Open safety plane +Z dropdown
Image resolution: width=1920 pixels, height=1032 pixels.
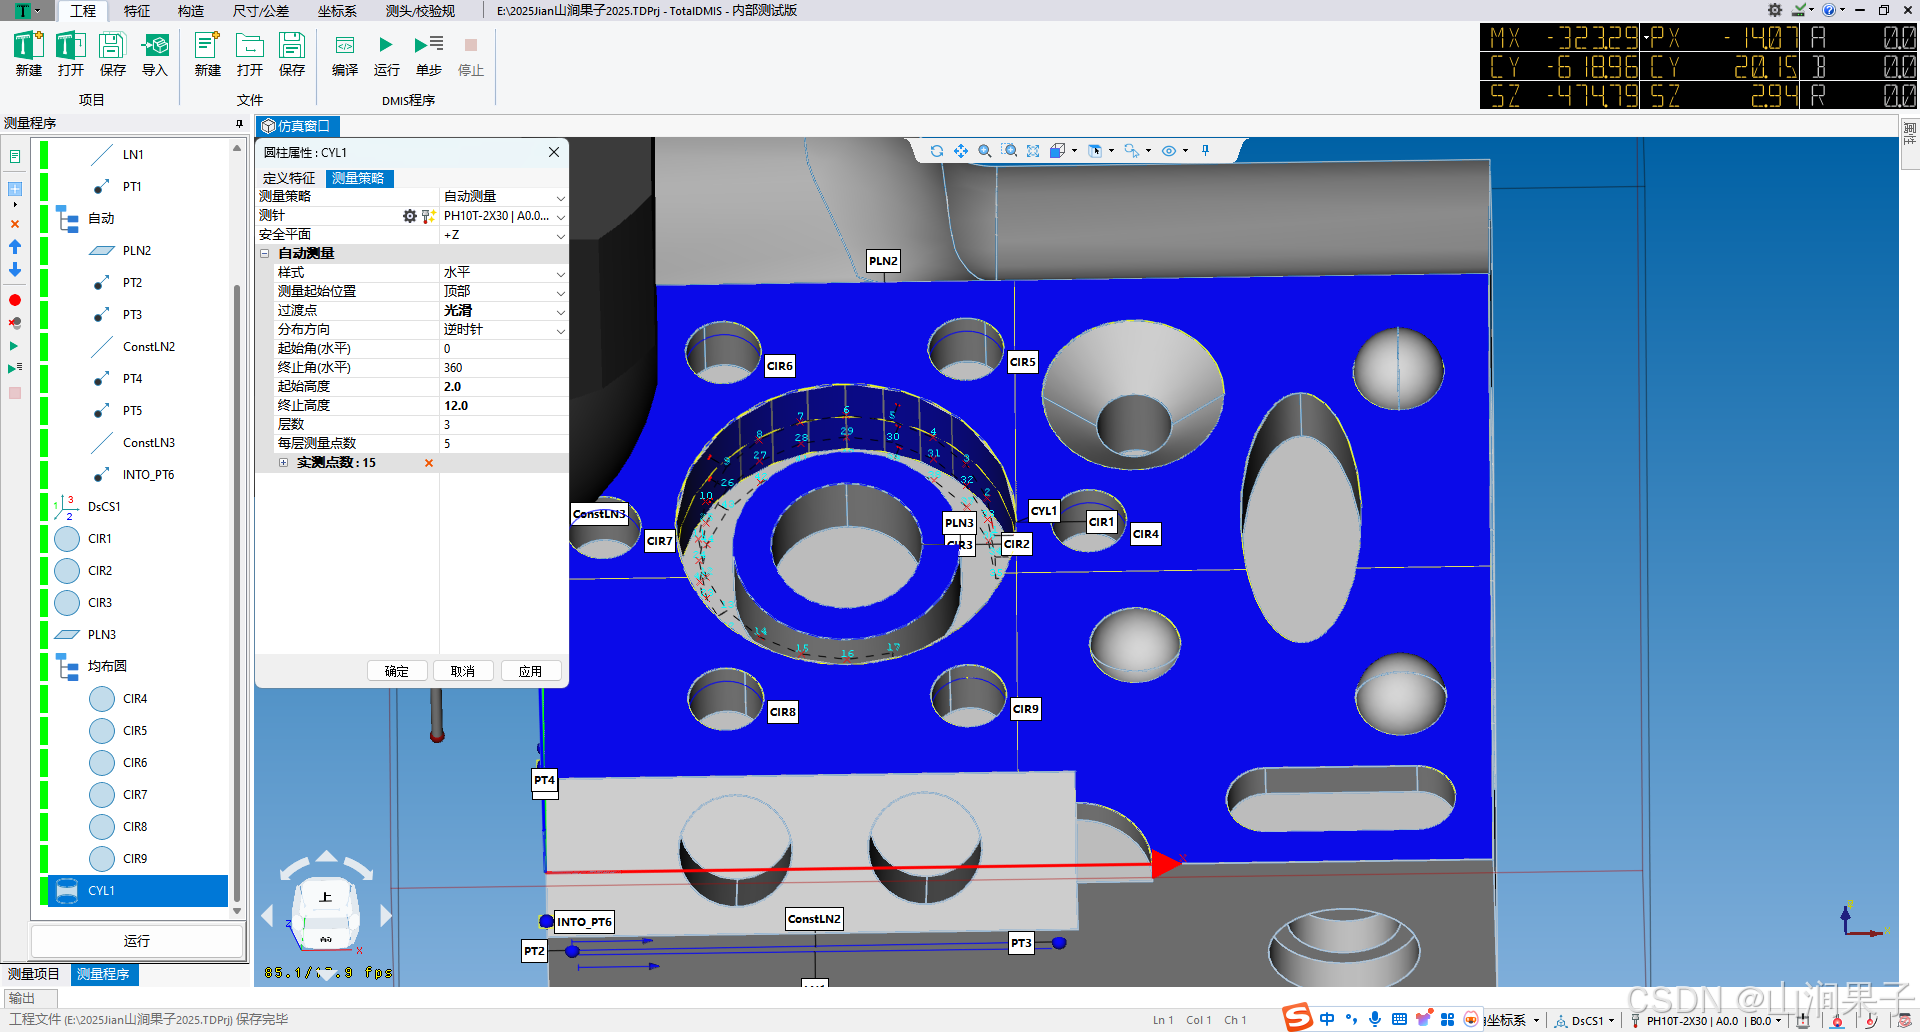tap(560, 235)
